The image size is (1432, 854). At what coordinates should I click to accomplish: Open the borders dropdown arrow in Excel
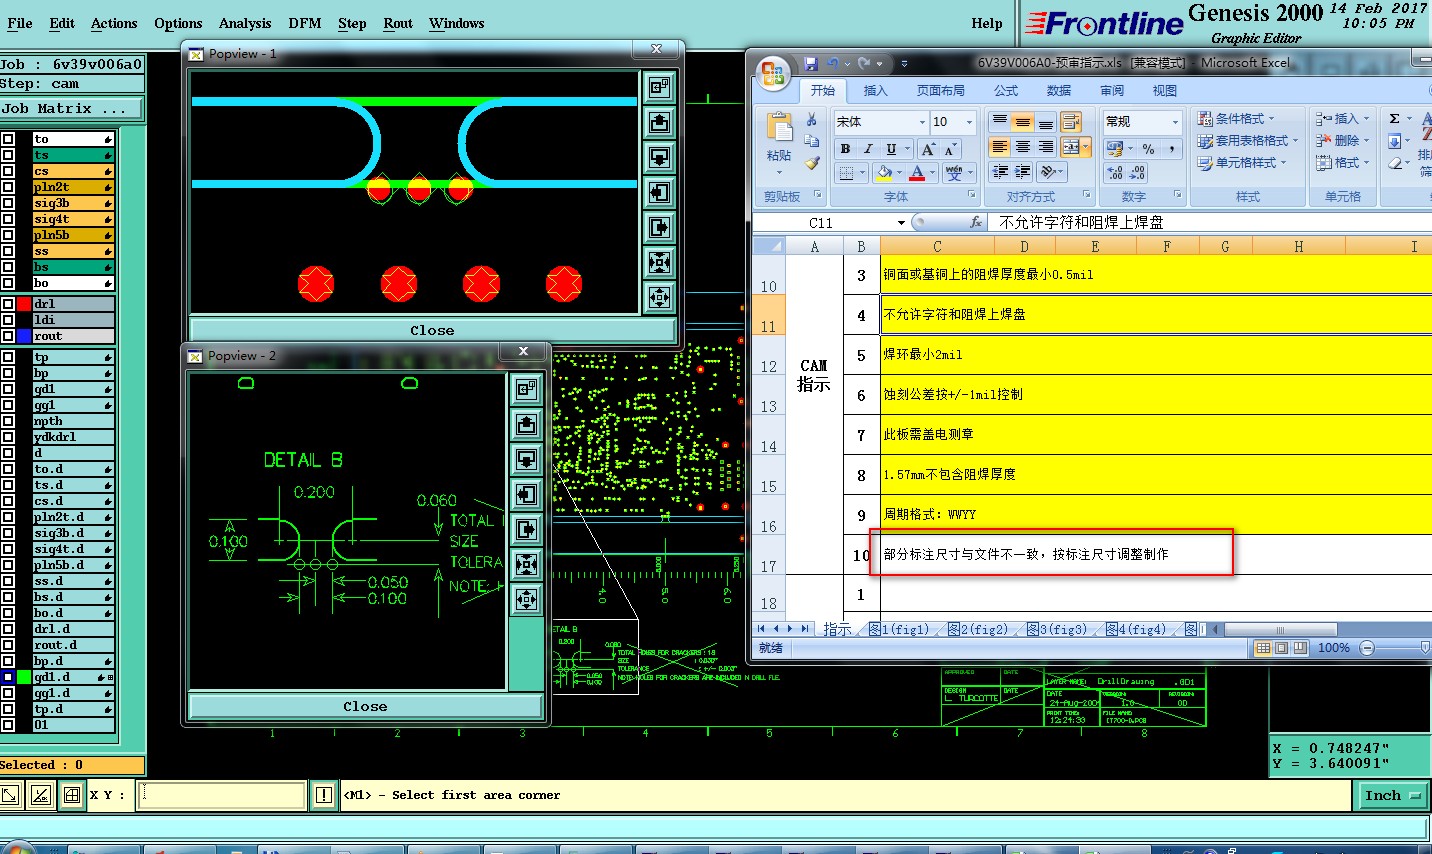[863, 173]
